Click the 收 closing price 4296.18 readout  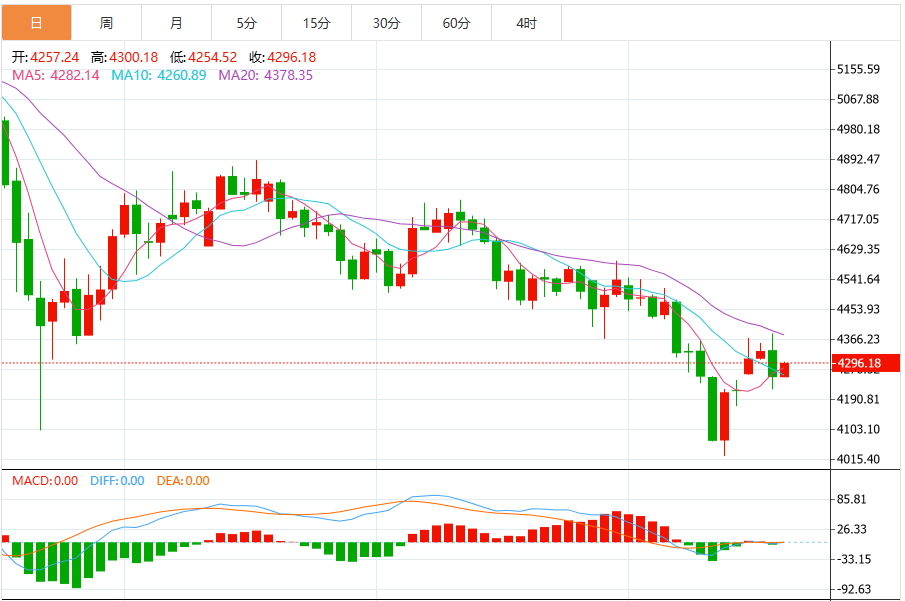[283, 57]
